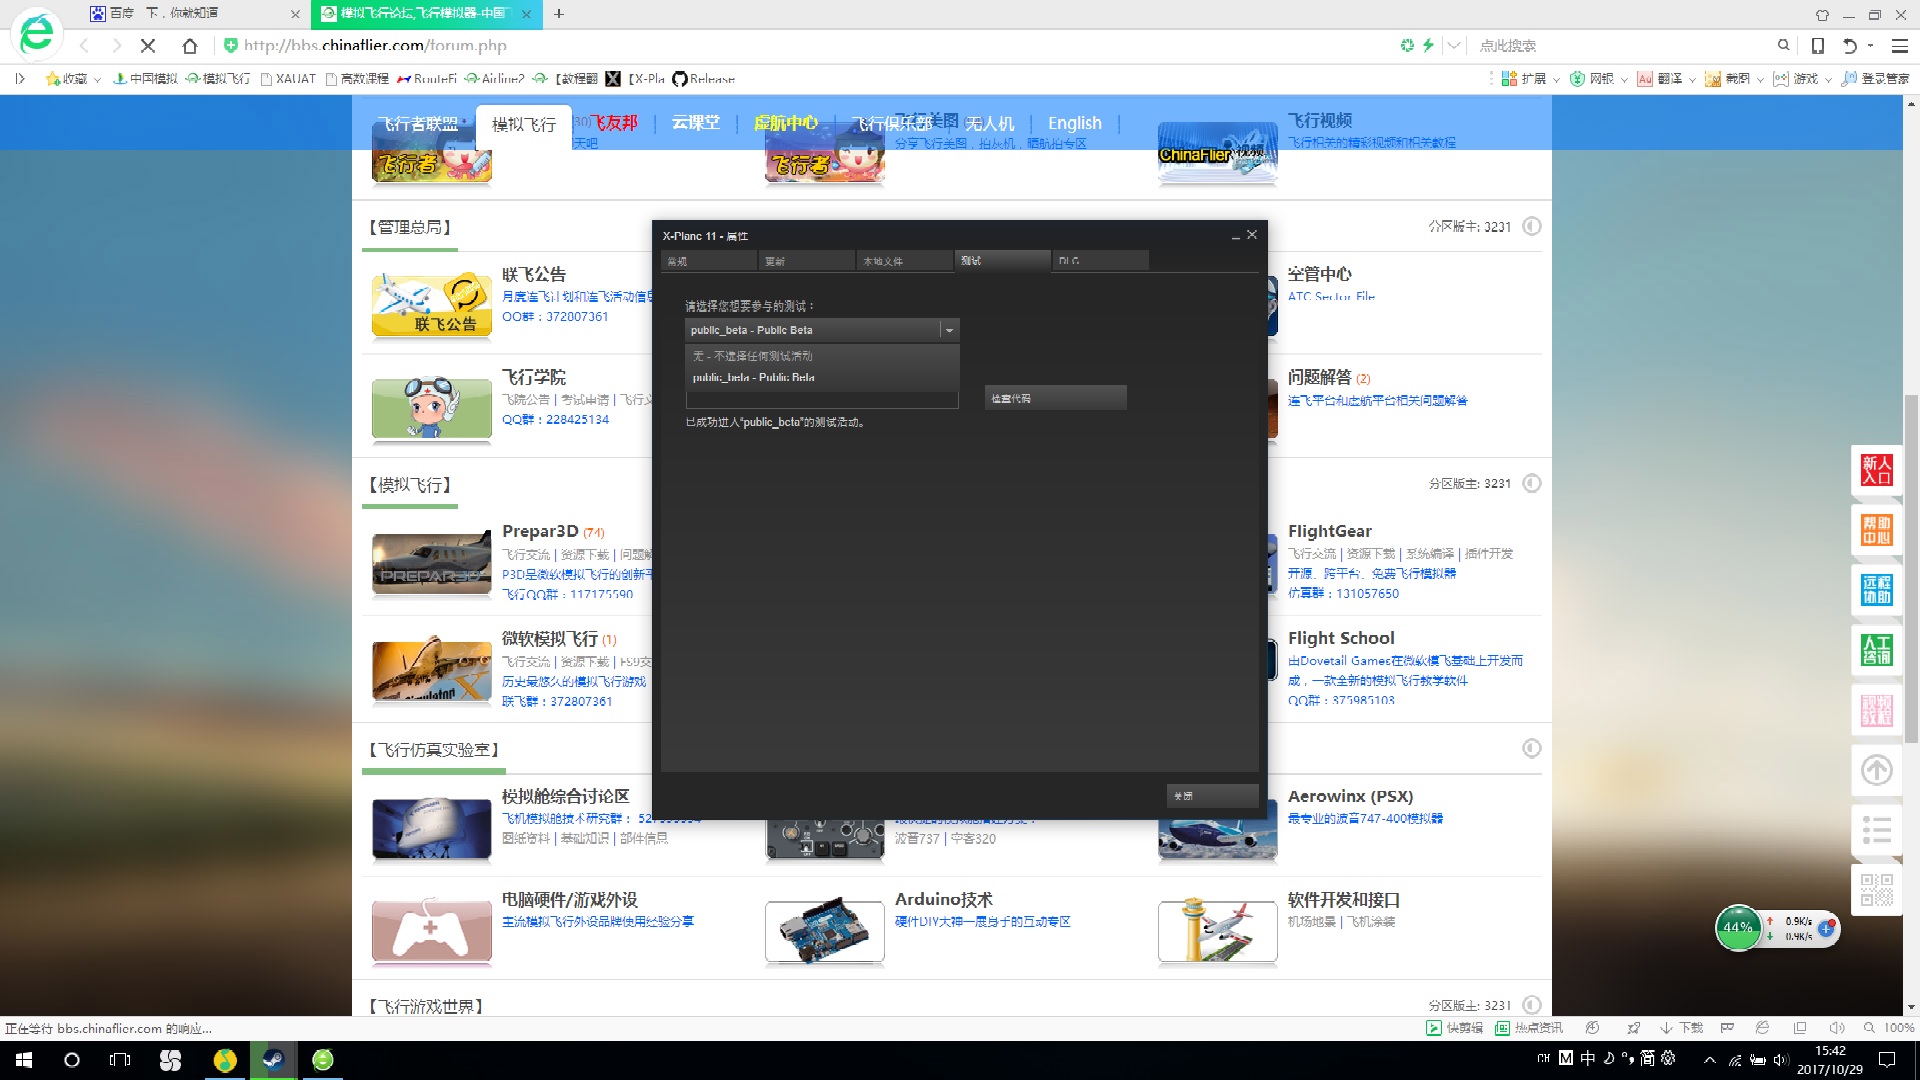Click the beta access code input field
The width and height of the screenshot is (1920, 1080).
tap(822, 400)
